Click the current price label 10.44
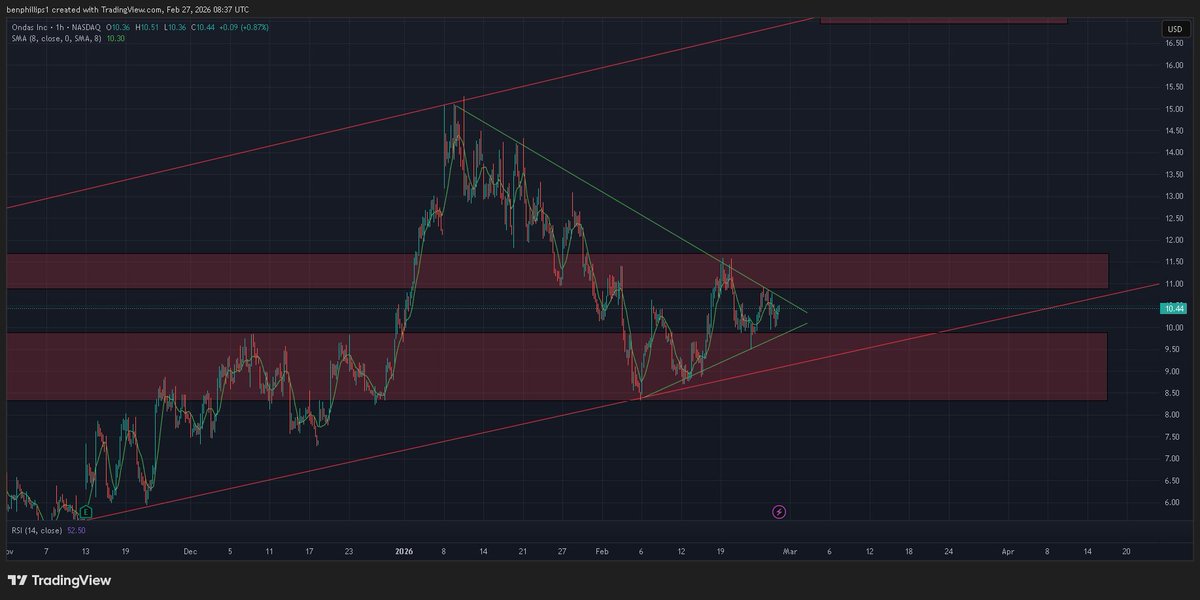 1174,309
